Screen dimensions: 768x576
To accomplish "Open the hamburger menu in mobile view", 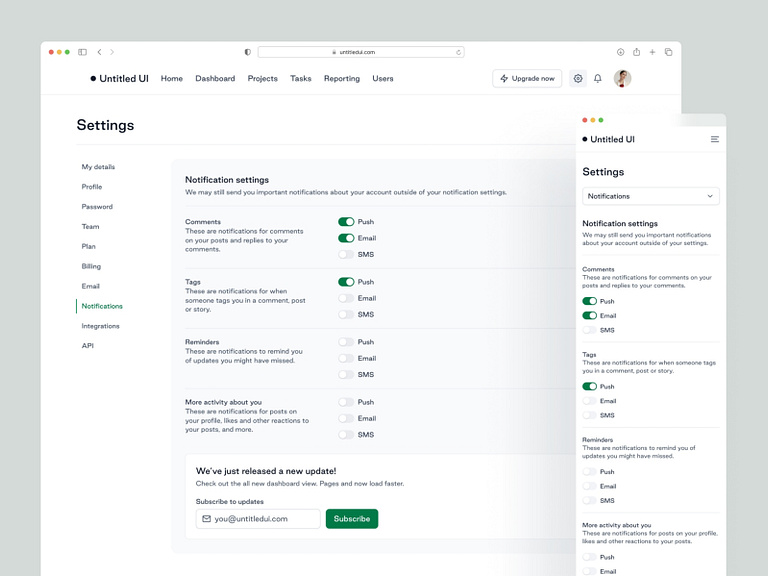I will [715, 139].
